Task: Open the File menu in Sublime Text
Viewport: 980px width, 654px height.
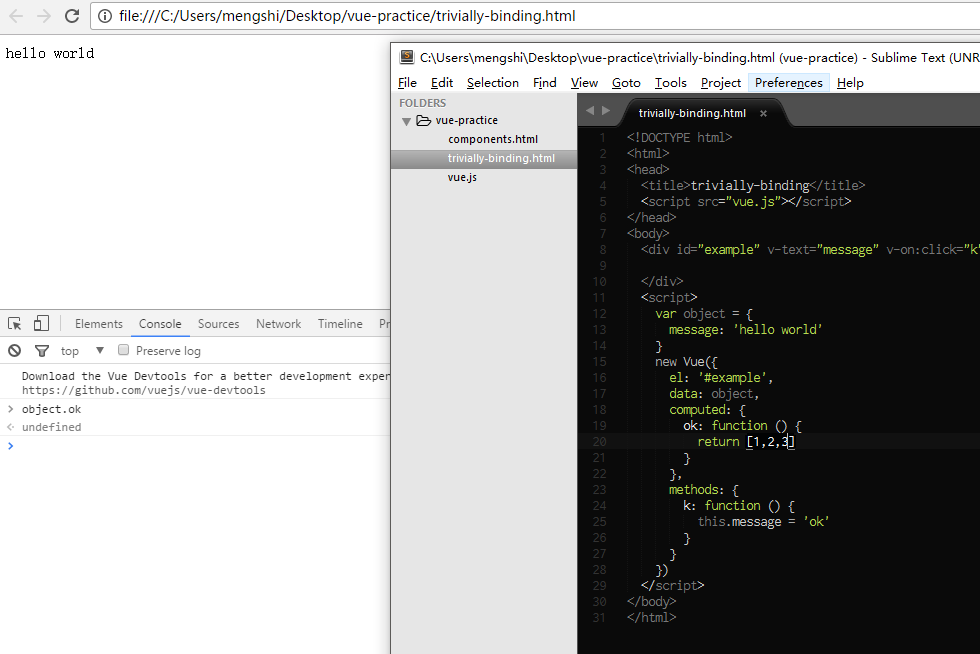Action: 407,83
